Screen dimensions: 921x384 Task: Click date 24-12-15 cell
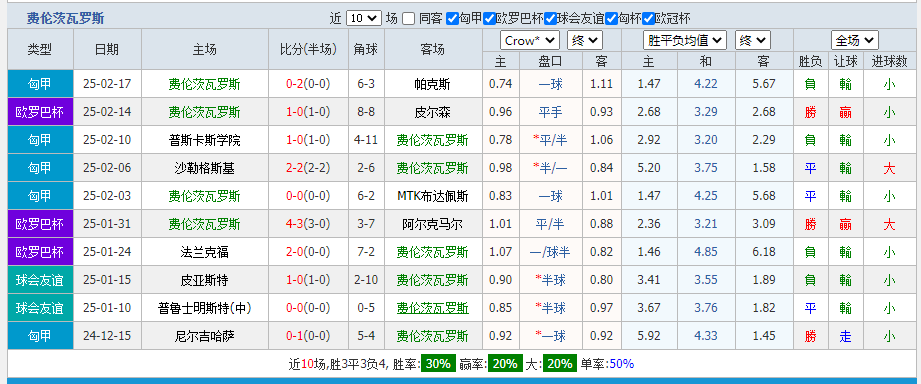[107, 336]
